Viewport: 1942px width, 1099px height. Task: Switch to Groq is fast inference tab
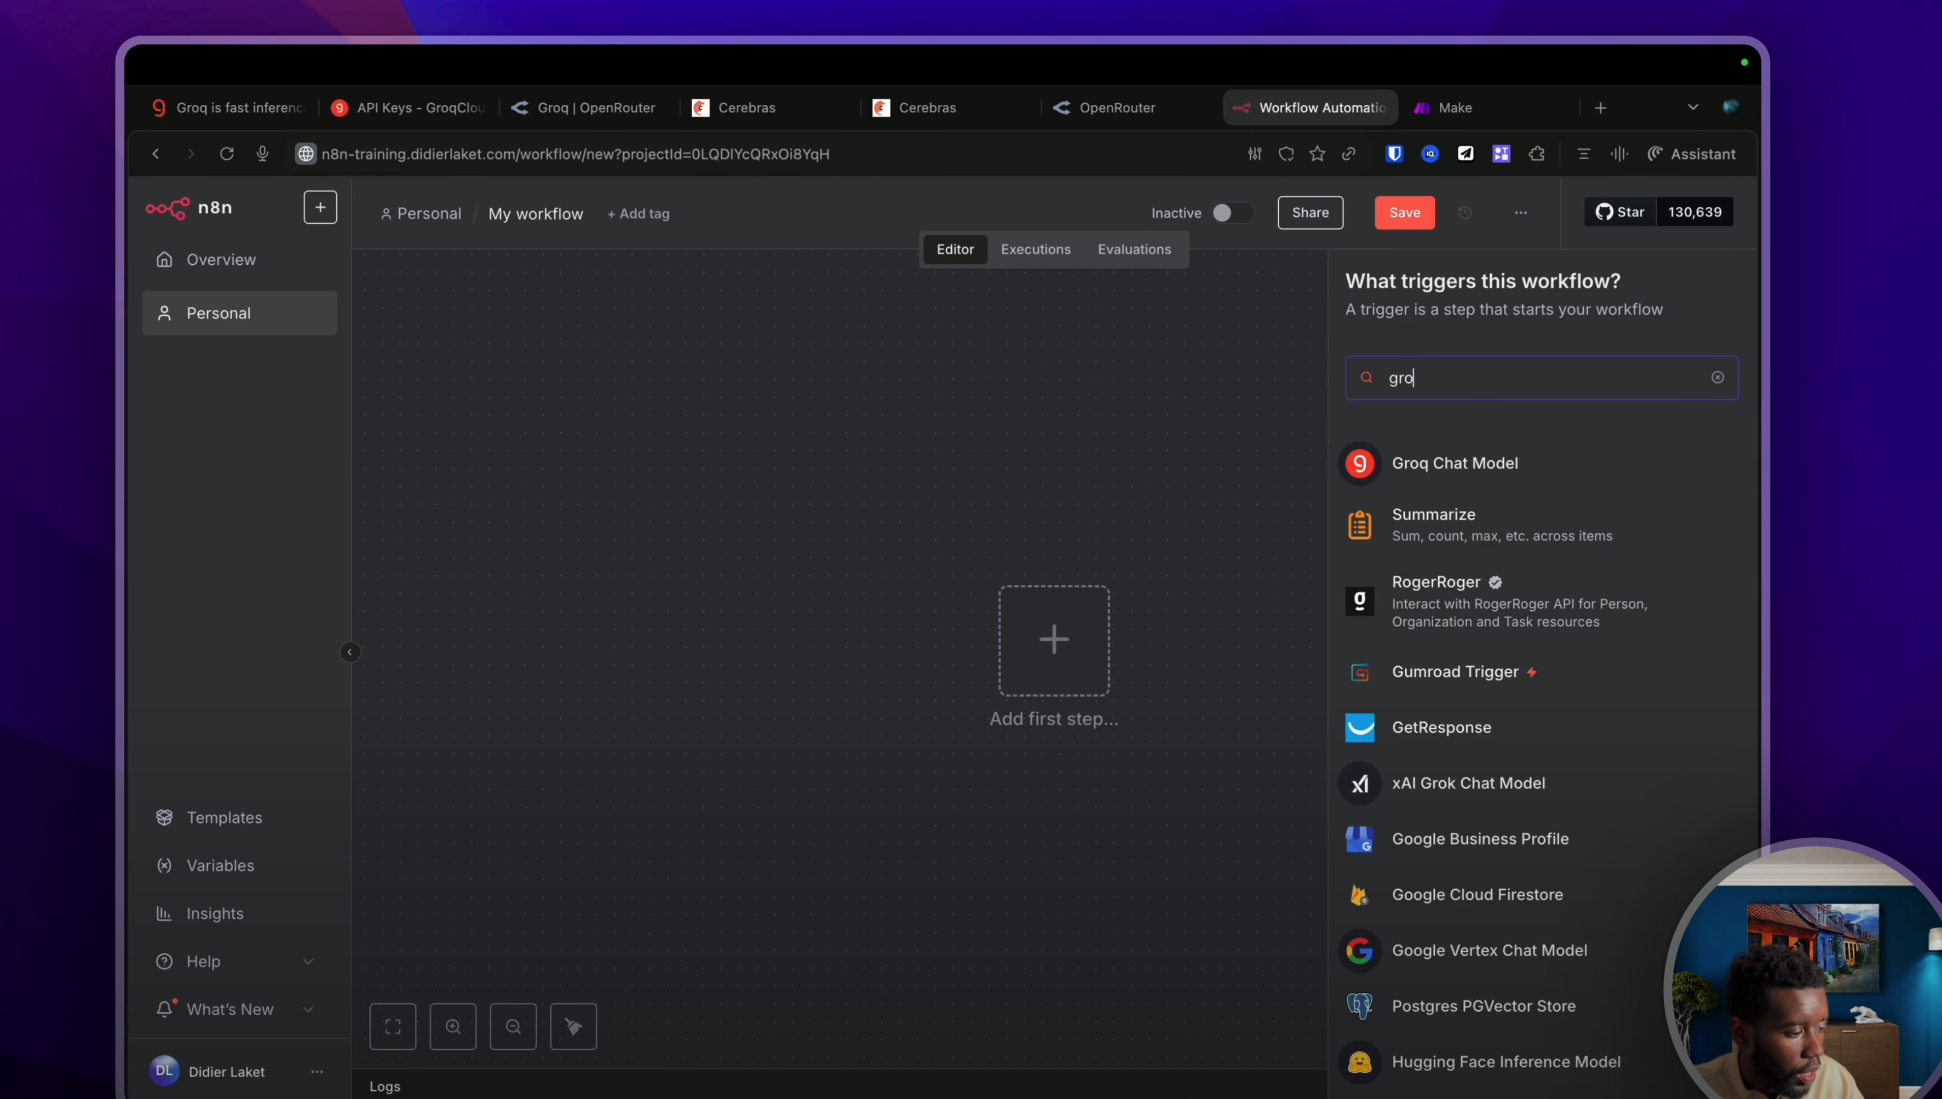click(x=227, y=108)
